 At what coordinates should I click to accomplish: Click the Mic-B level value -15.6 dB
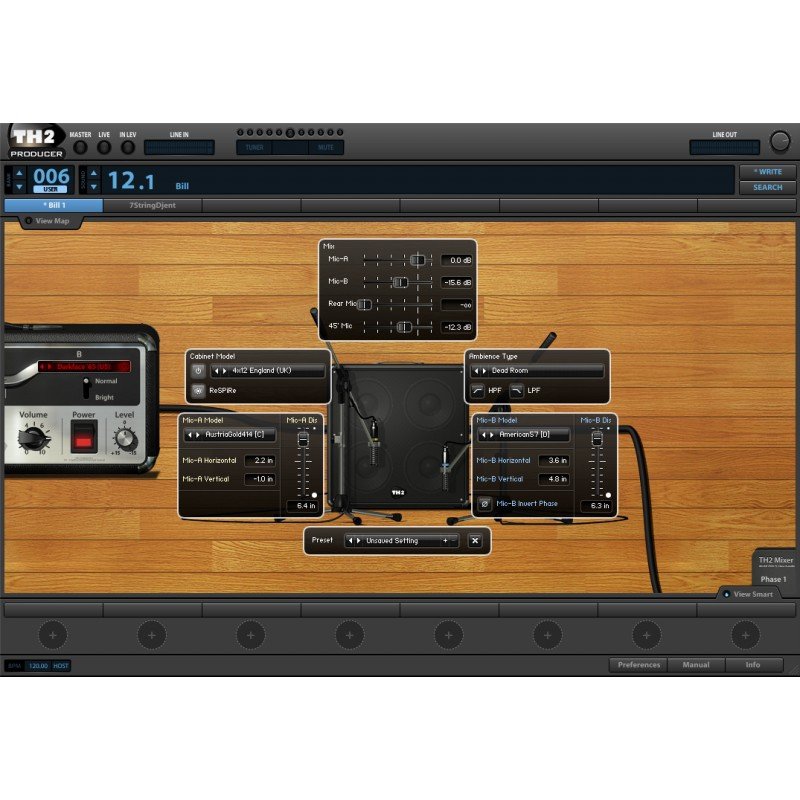click(x=457, y=282)
